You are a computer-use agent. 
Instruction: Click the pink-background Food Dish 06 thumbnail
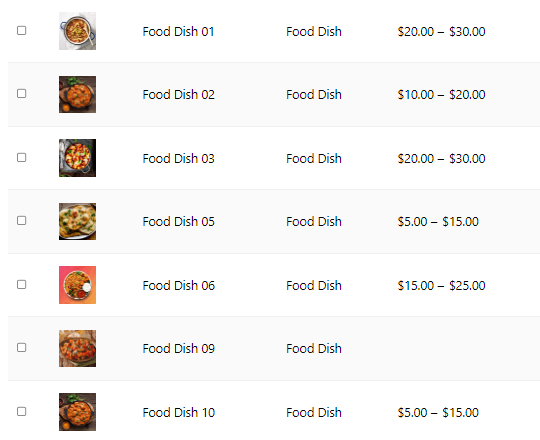point(77,285)
